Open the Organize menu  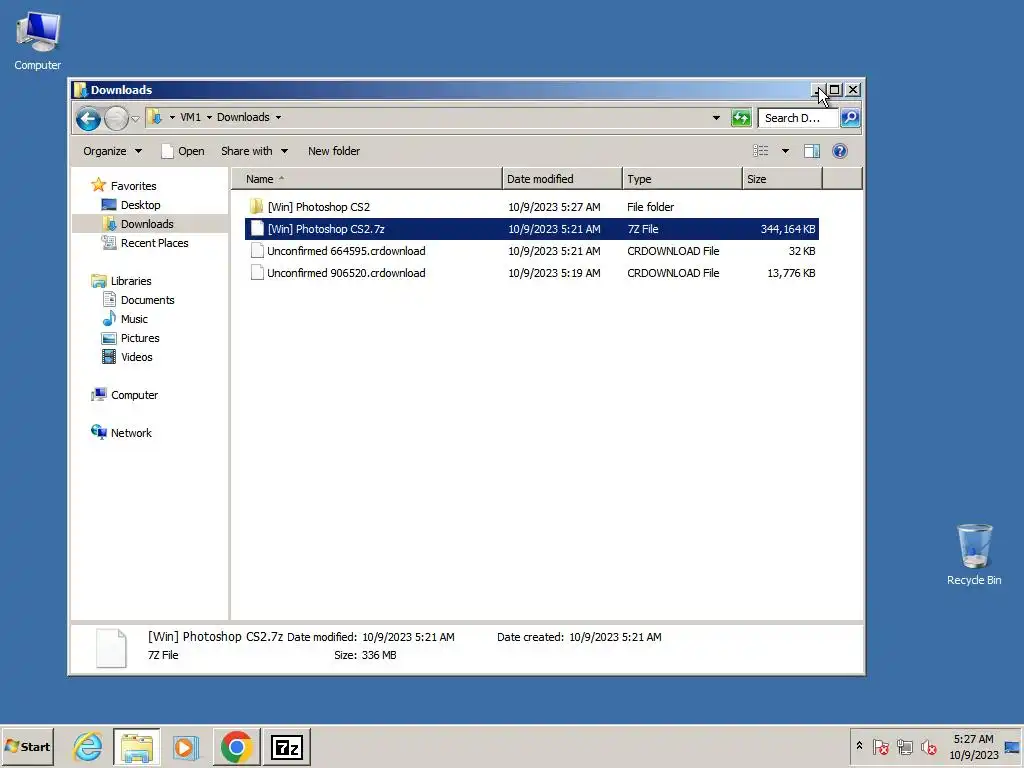pos(112,151)
